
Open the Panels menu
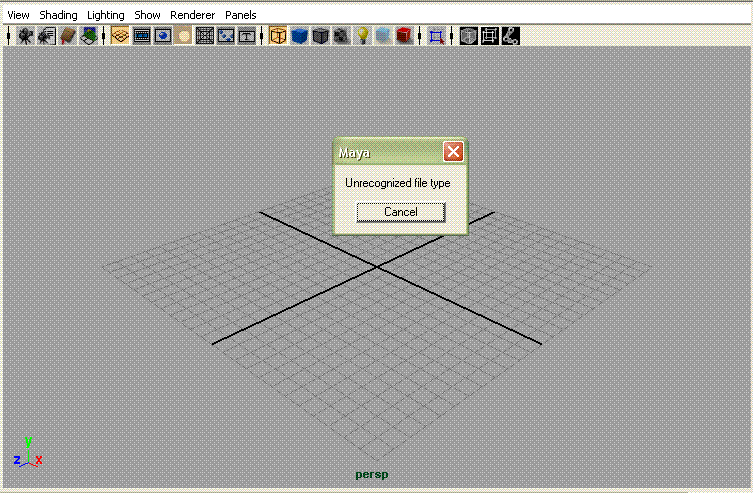[x=241, y=15]
